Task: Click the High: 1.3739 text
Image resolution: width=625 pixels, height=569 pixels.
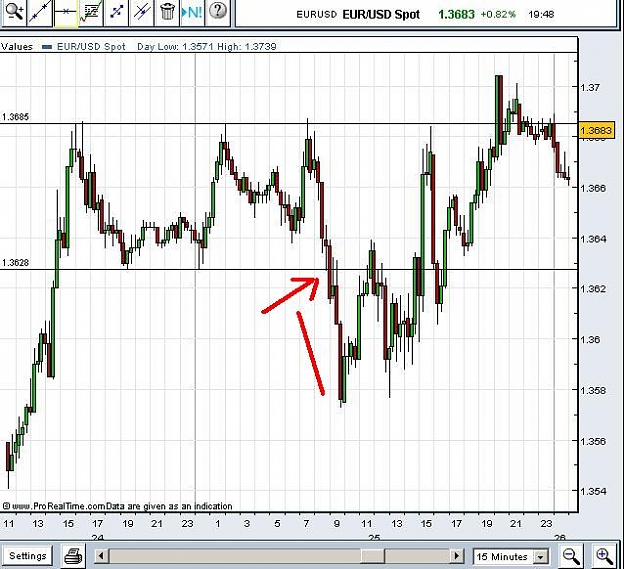Action: click(247, 47)
